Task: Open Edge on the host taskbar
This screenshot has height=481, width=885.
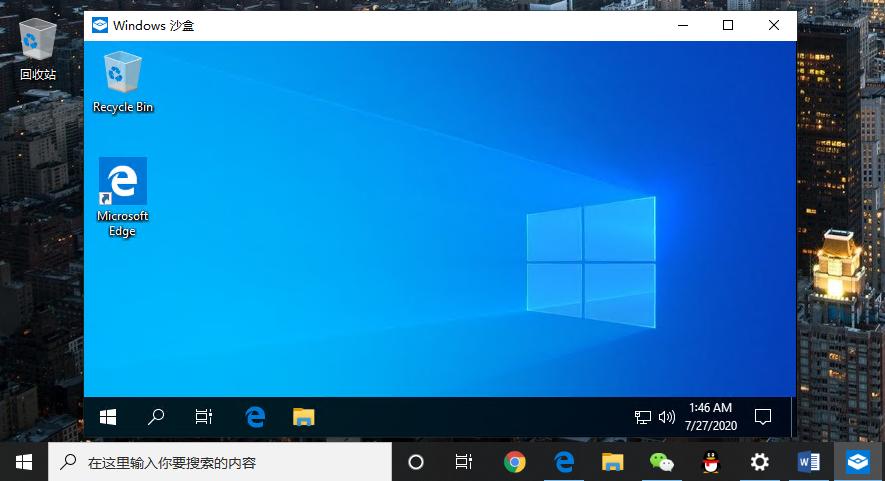Action: coord(564,462)
